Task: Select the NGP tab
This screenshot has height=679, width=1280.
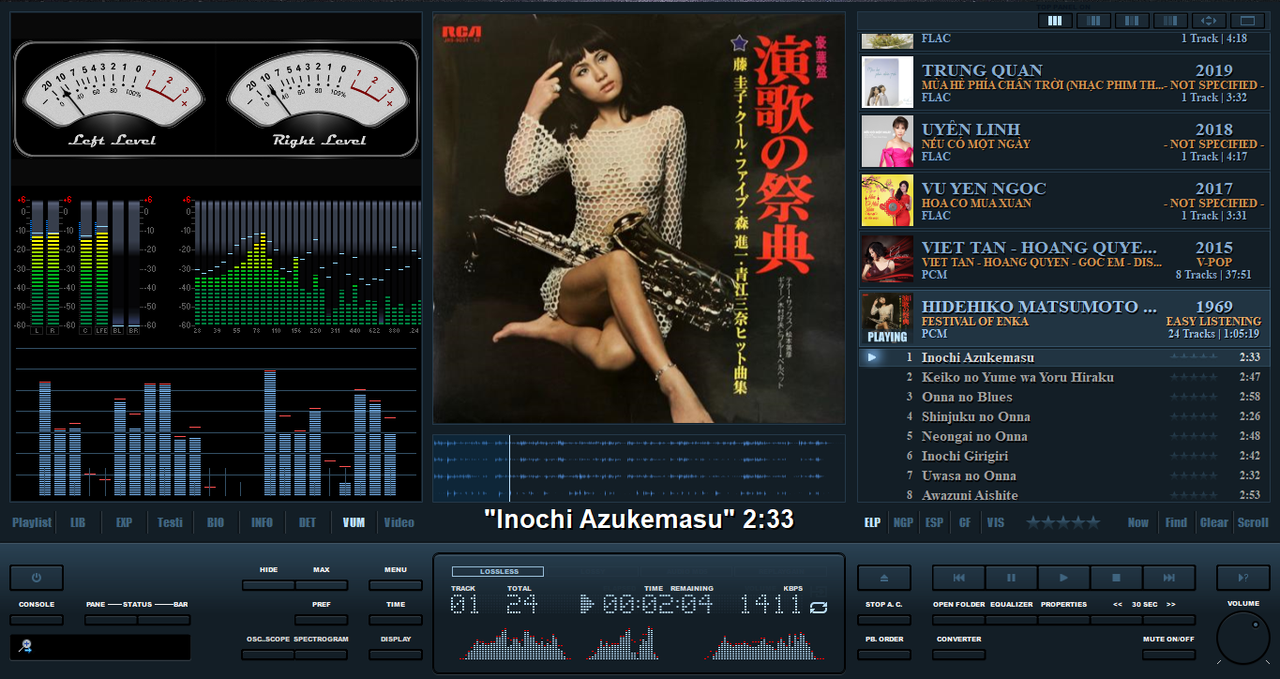Action: click(x=903, y=522)
